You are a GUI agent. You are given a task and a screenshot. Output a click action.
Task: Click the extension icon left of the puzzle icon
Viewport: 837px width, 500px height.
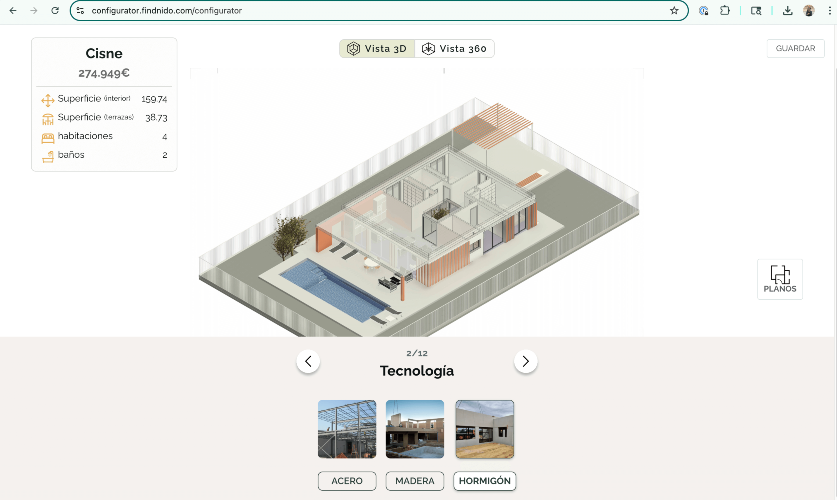(x=704, y=10)
